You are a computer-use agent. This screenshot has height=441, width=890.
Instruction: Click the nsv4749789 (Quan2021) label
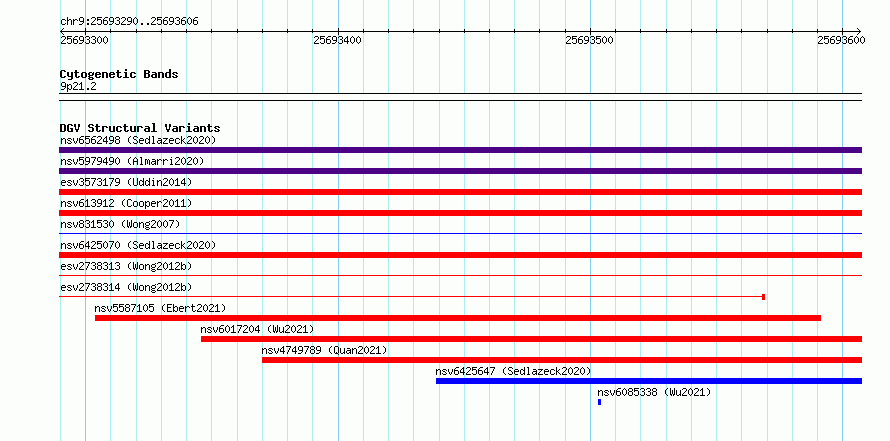pyautogui.click(x=324, y=350)
